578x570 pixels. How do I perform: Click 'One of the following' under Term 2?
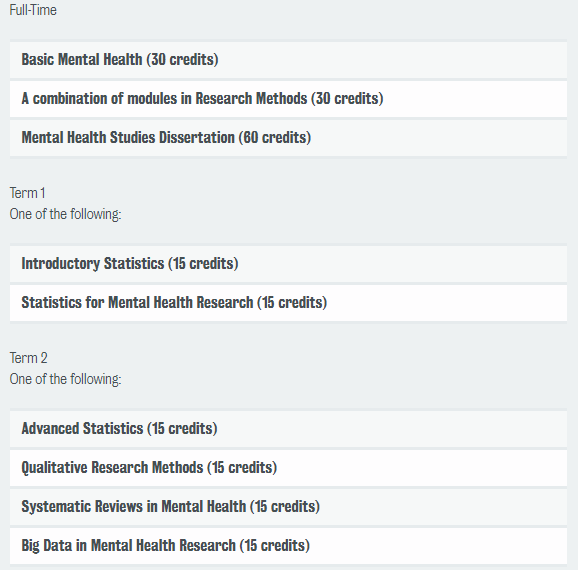coord(65,379)
